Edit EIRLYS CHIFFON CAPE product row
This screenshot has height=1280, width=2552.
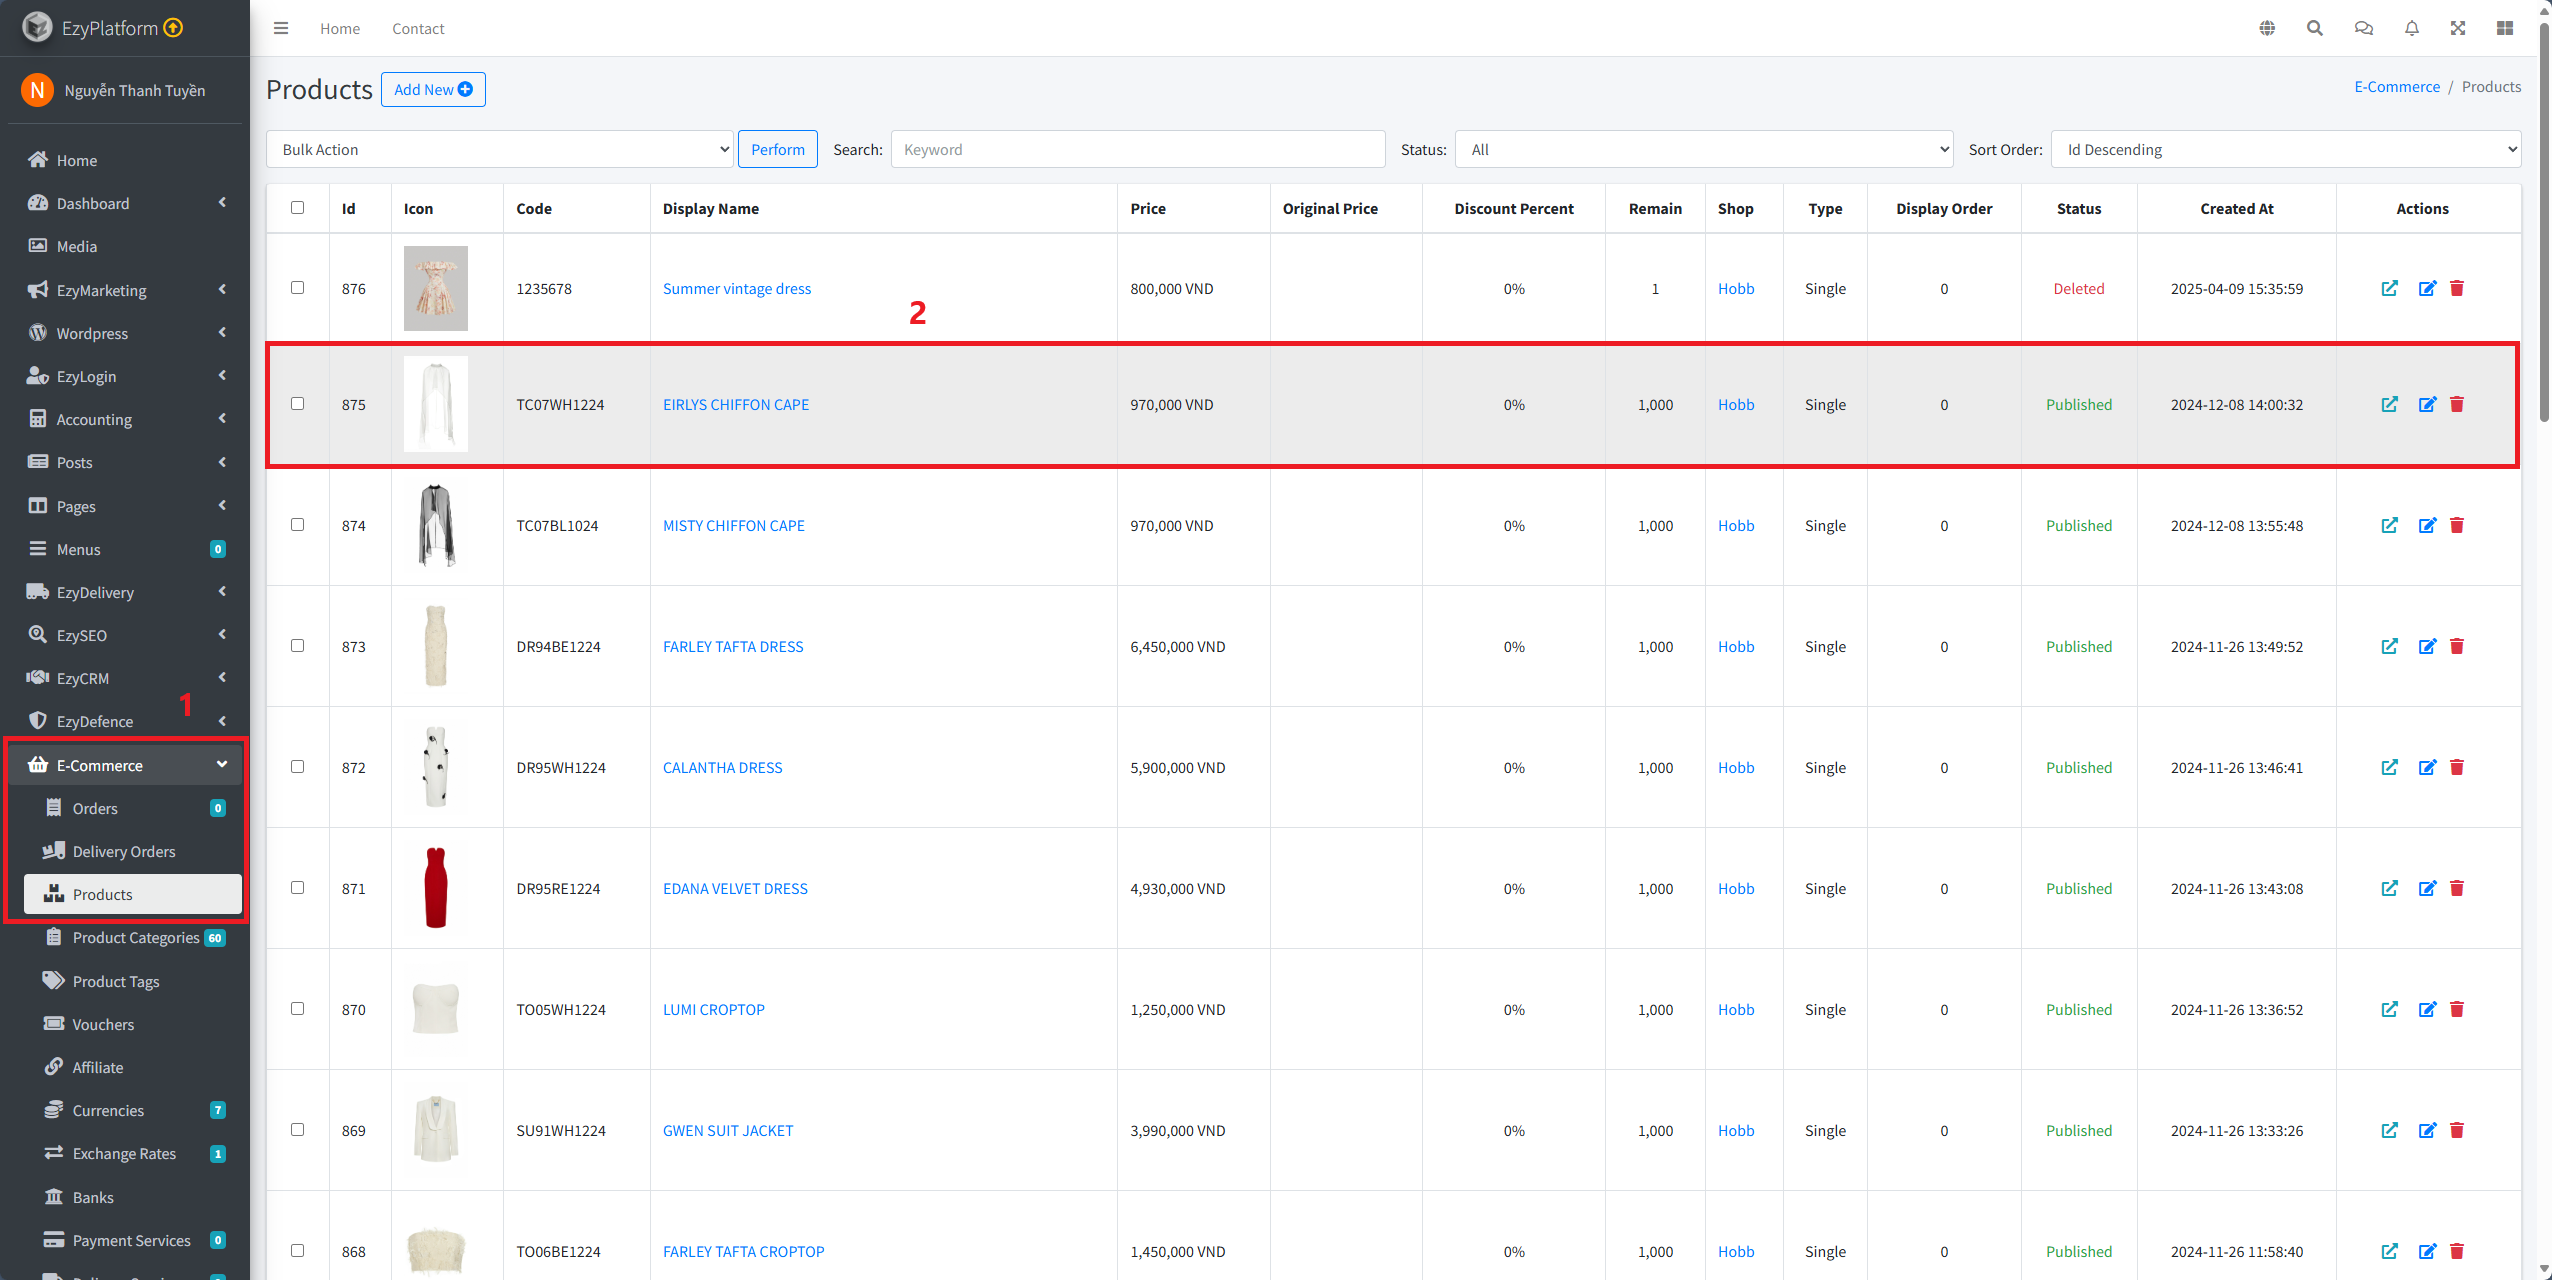coord(2427,404)
